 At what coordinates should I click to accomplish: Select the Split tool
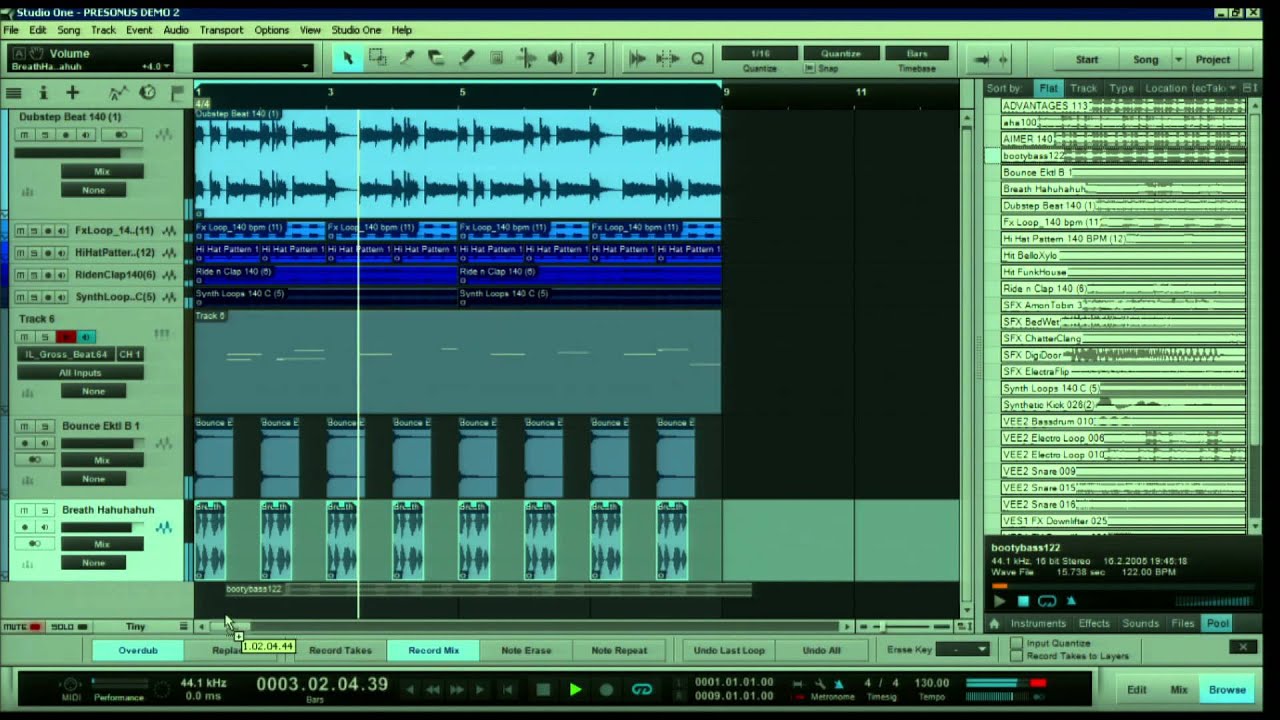[x=407, y=58]
